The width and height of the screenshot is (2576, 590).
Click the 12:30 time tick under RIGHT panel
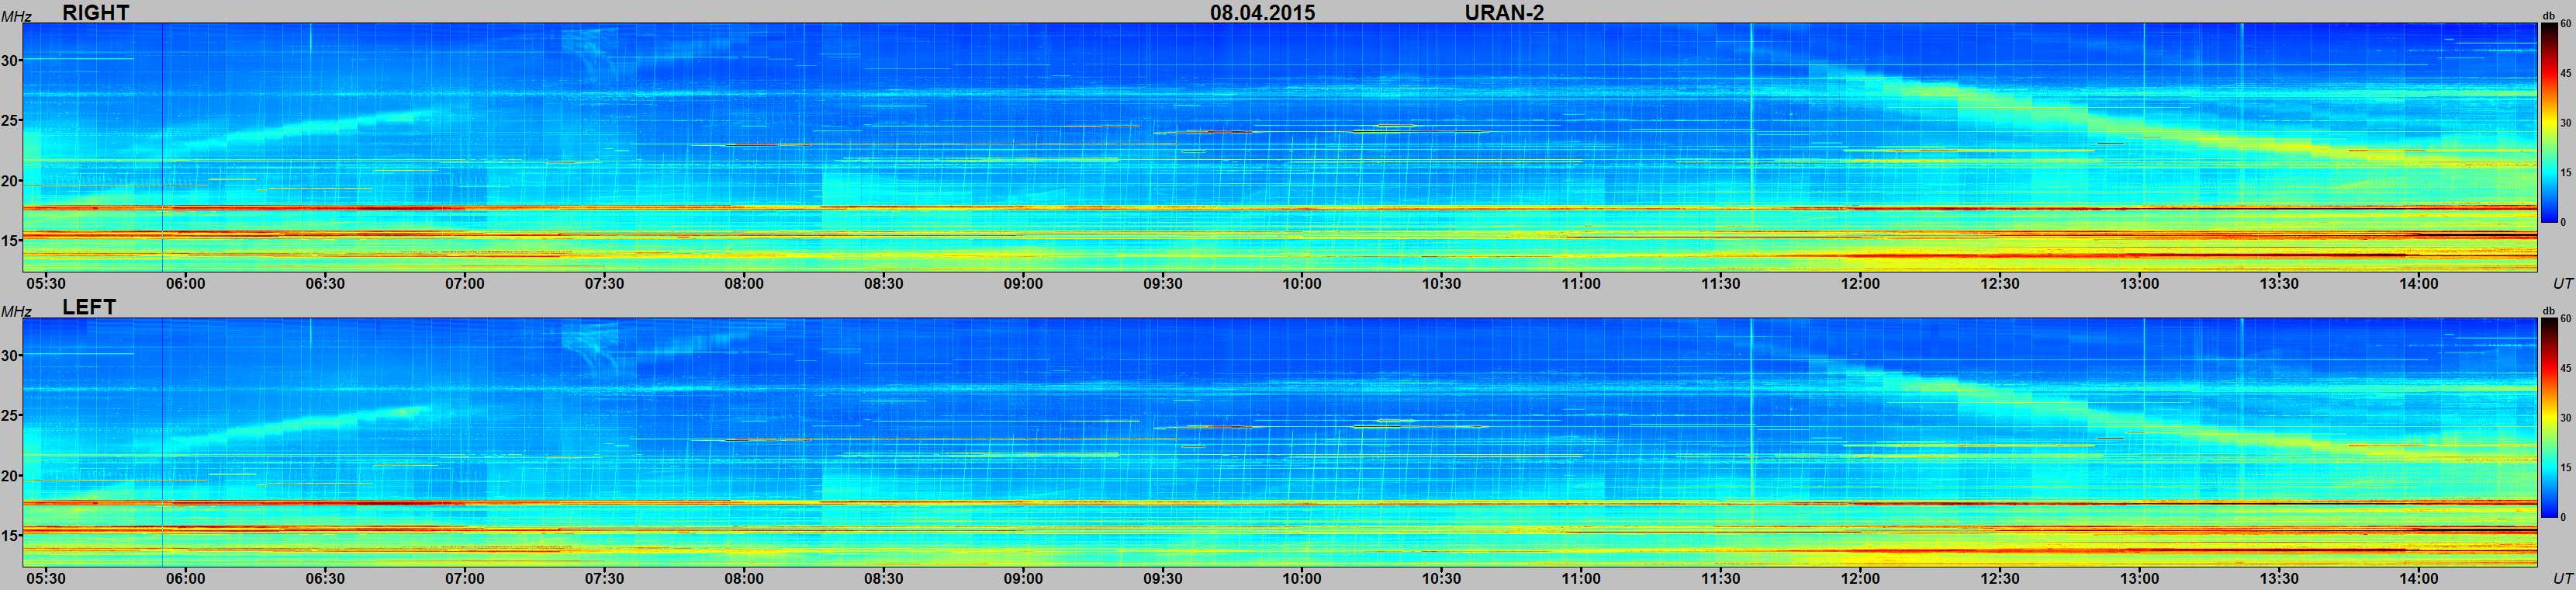click(x=1999, y=283)
